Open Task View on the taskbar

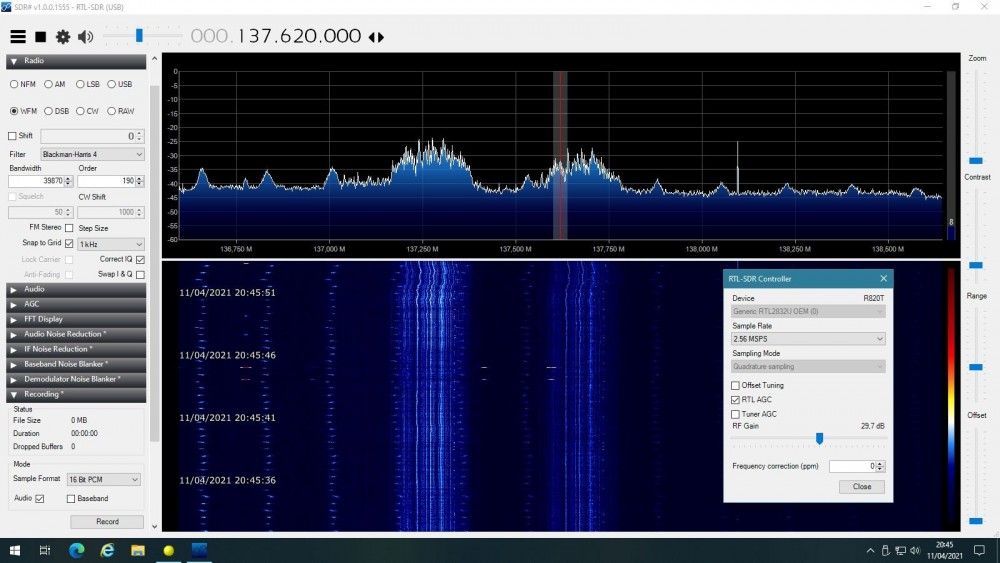pos(45,550)
